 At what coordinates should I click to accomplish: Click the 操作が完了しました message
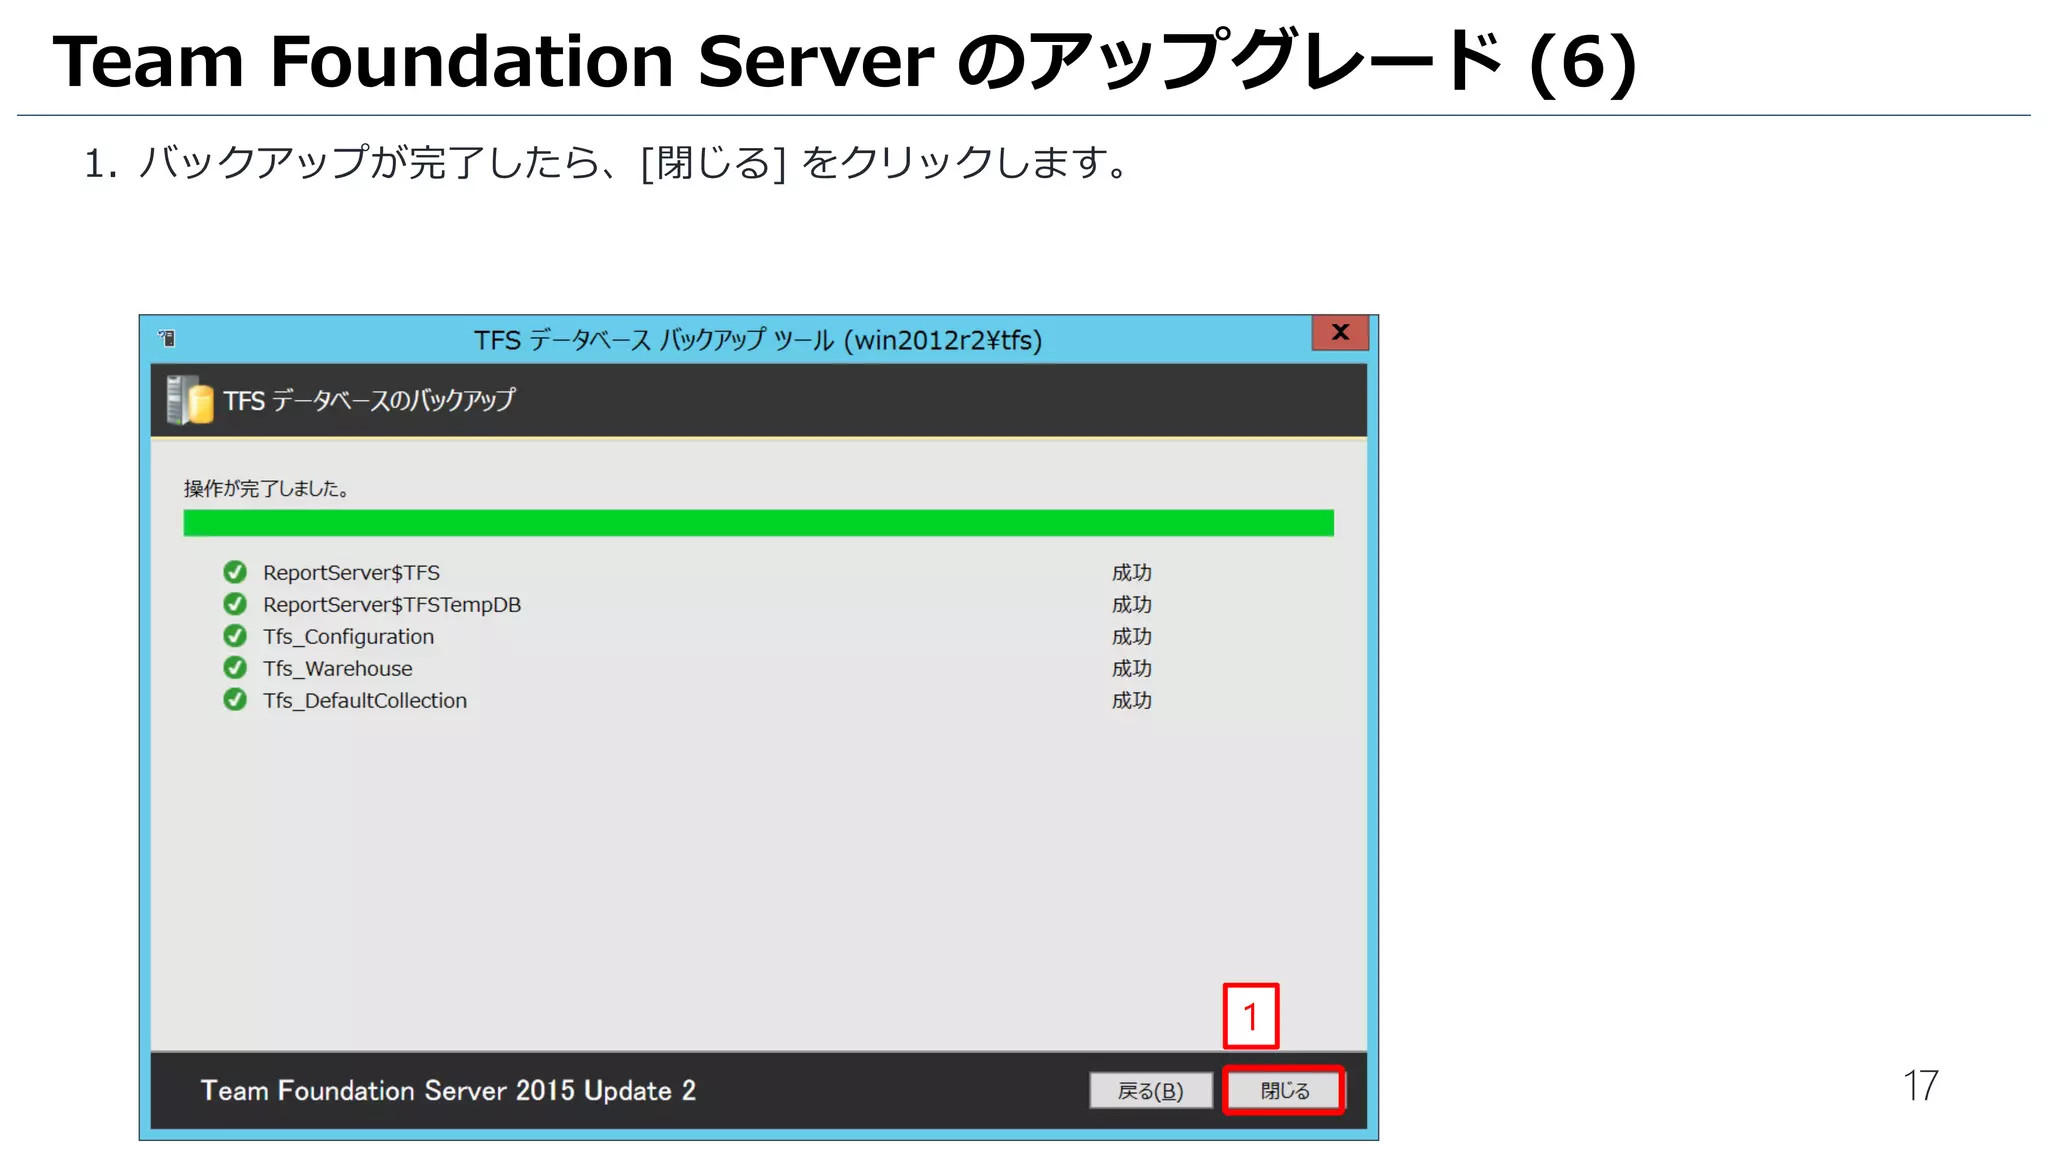pos(266,489)
